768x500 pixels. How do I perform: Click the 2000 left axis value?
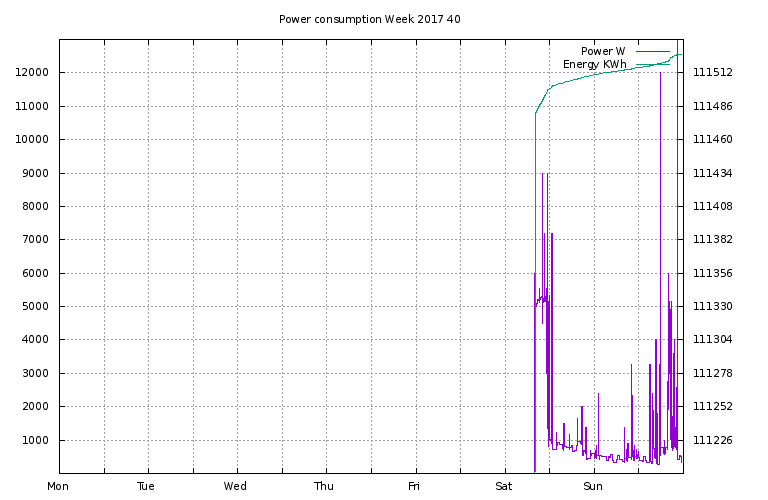[35, 406]
